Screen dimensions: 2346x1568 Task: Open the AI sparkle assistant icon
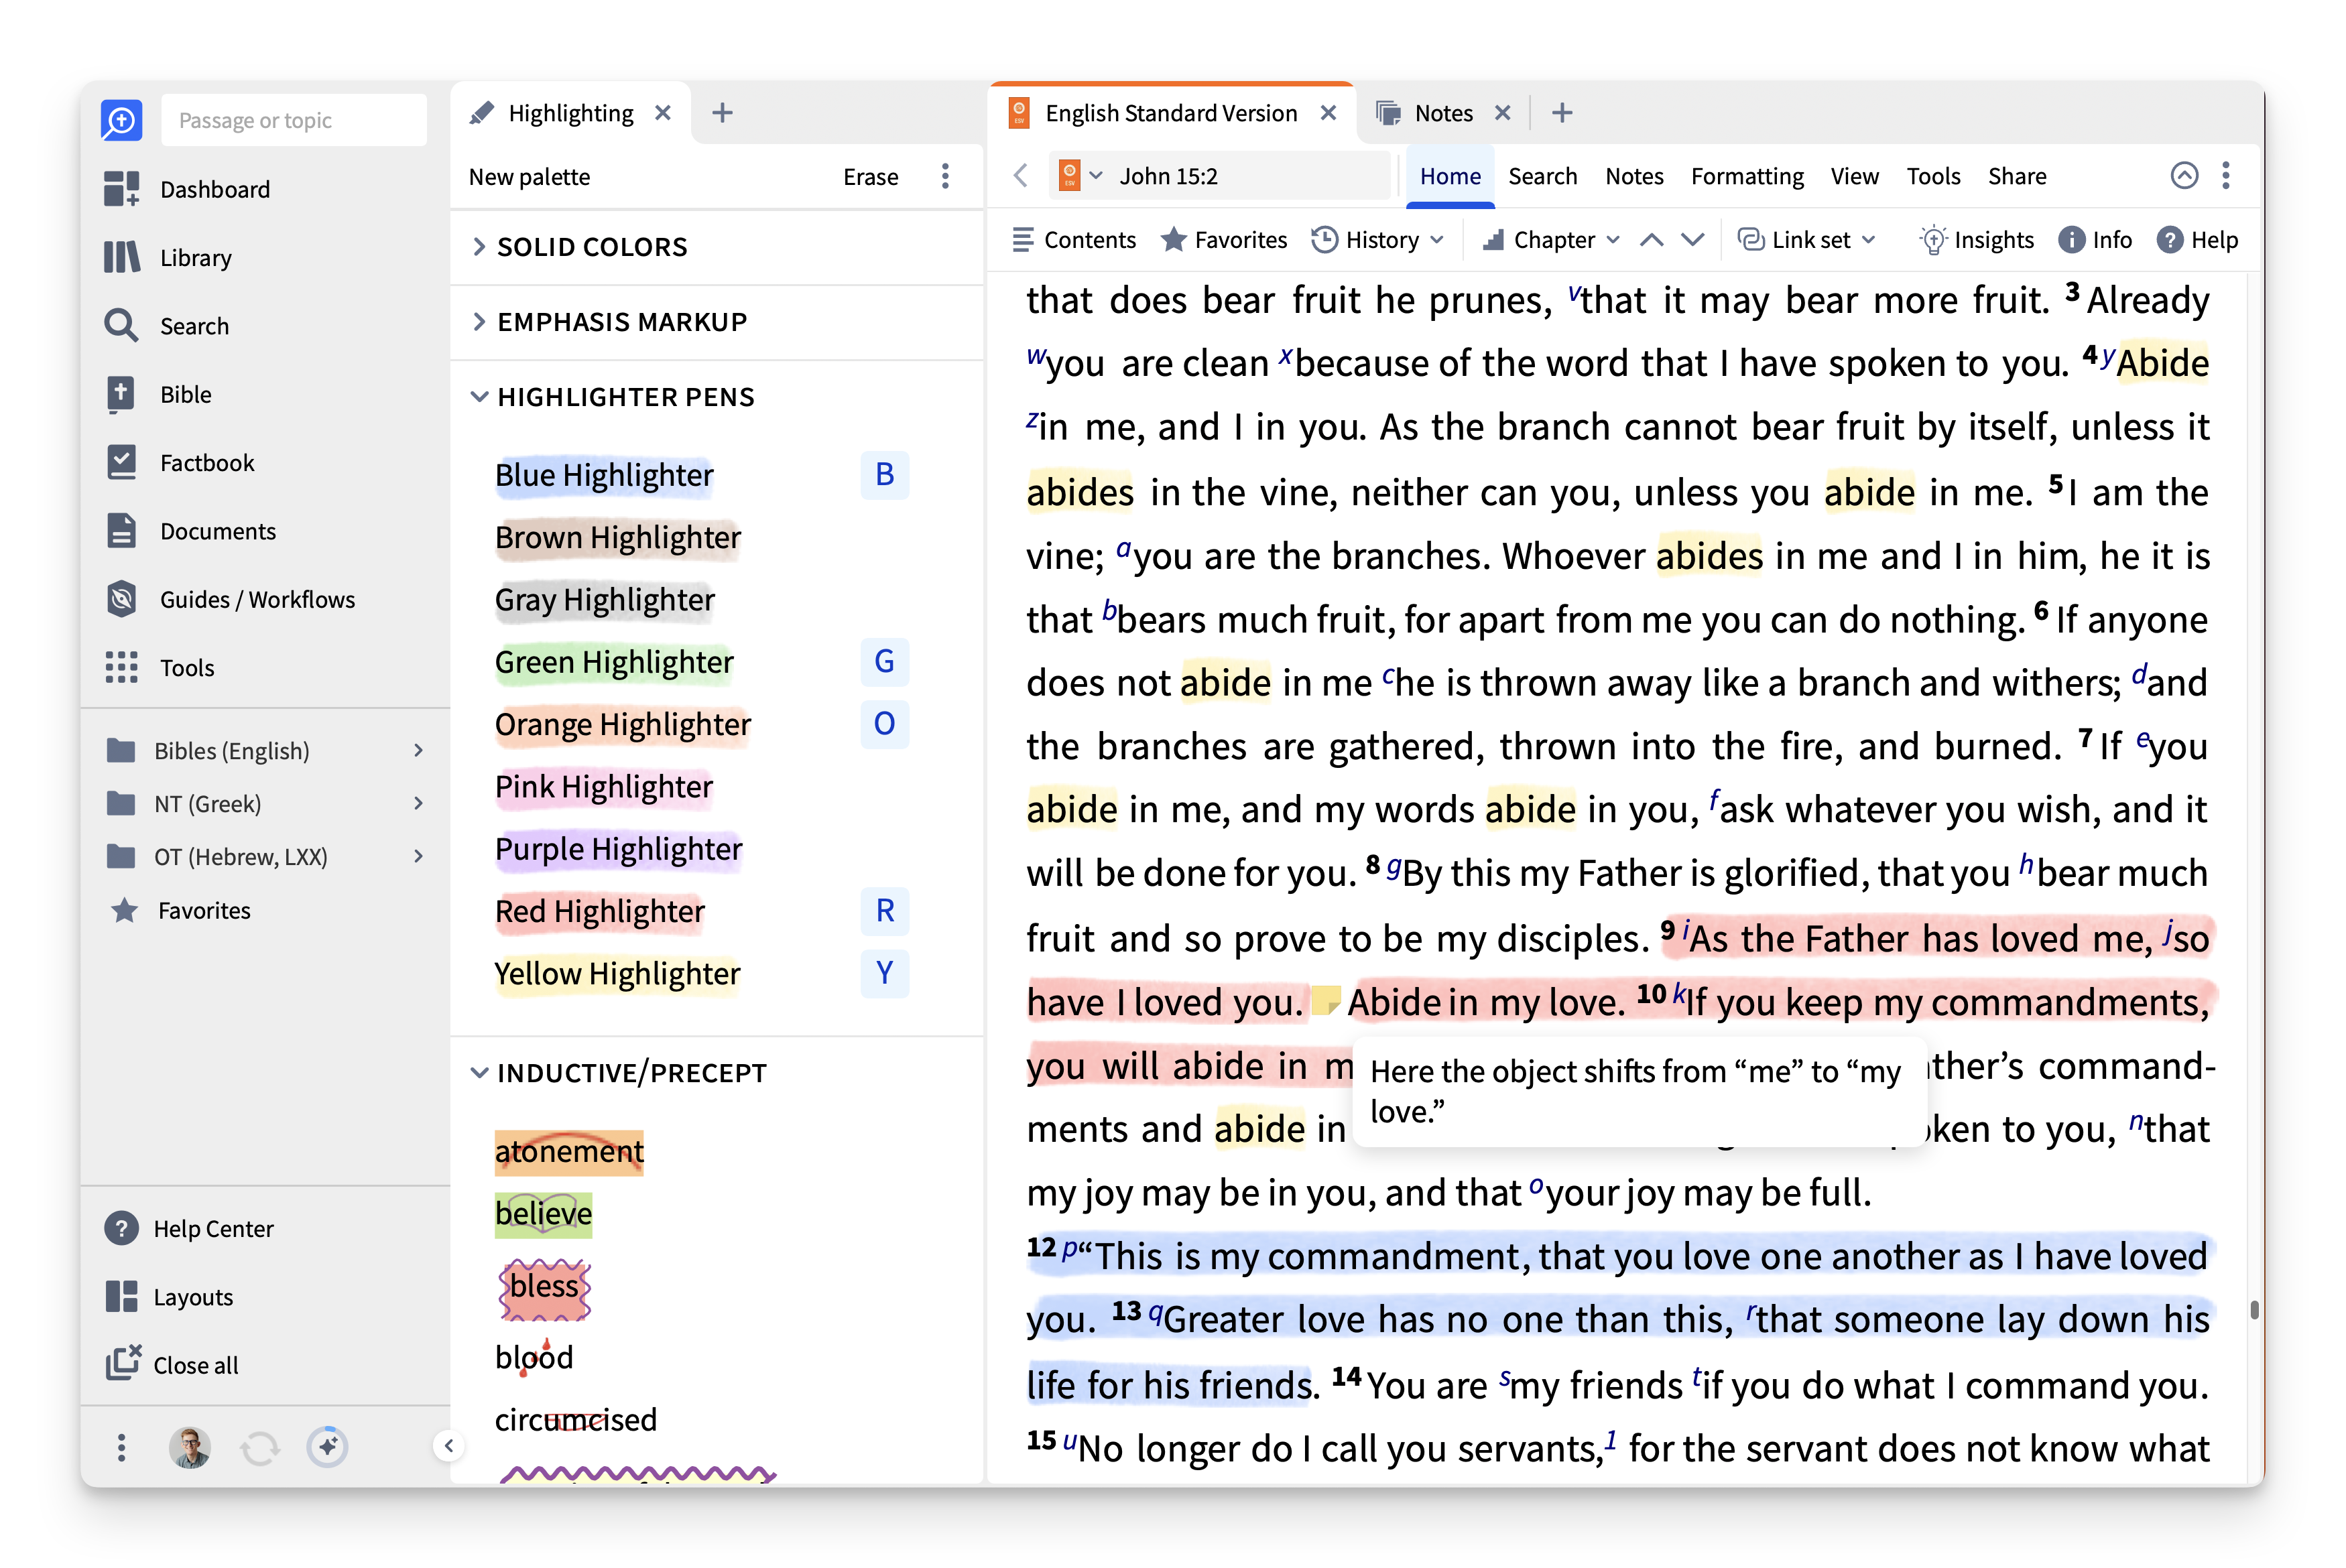coord(328,1446)
